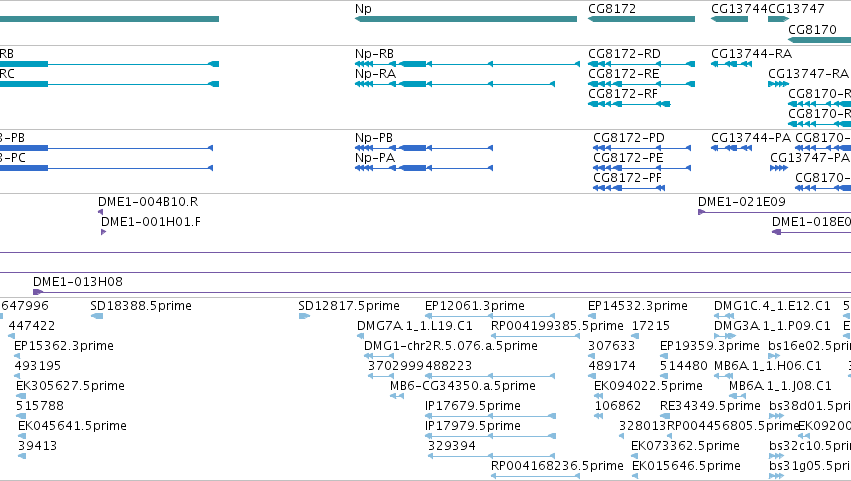
Task: Select insertion EK094022.5prime
Action: (648, 387)
